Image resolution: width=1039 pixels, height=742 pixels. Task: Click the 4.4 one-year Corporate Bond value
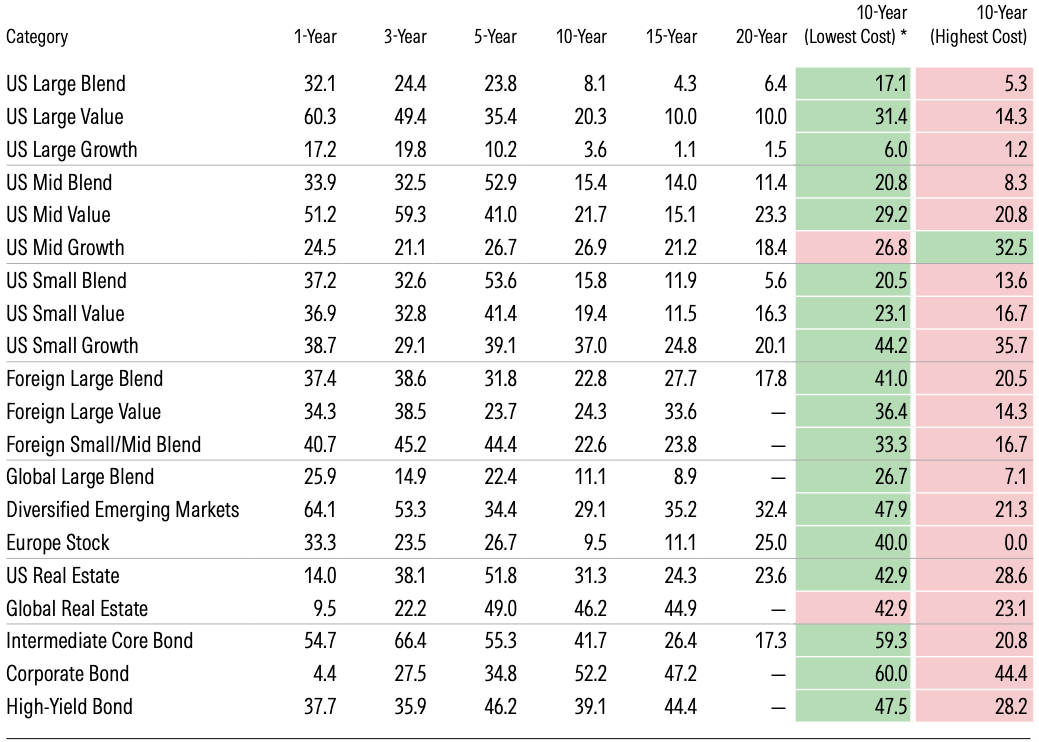point(326,674)
